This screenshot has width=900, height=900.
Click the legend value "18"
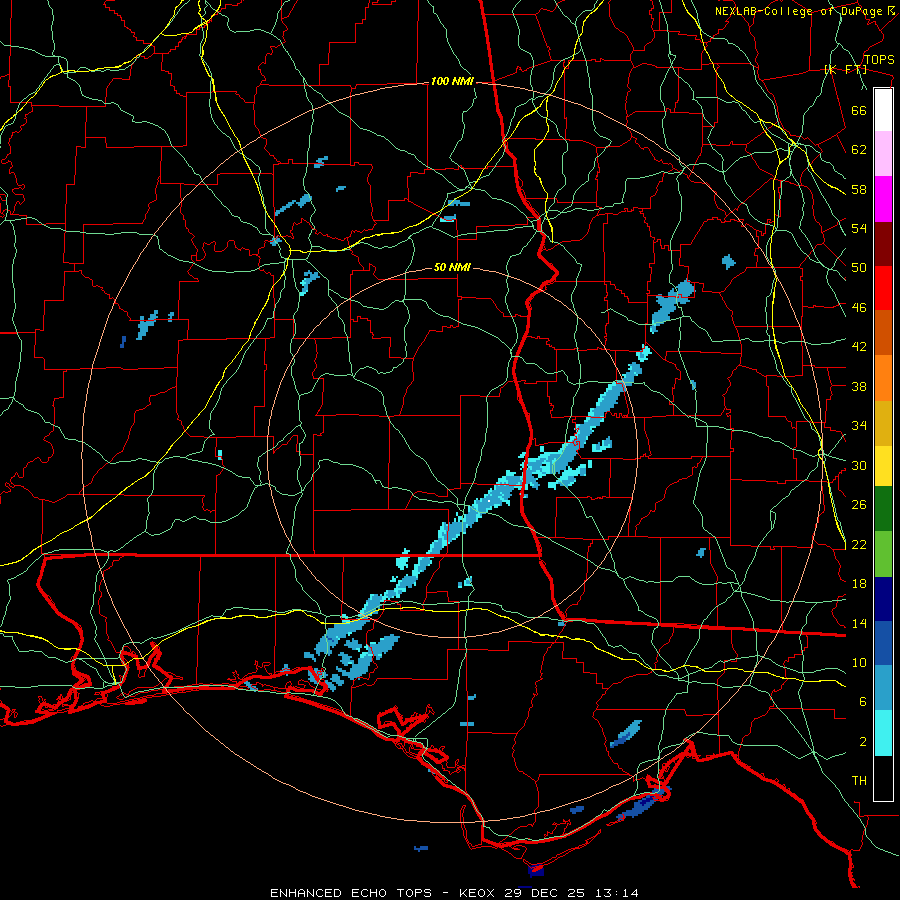tap(859, 584)
